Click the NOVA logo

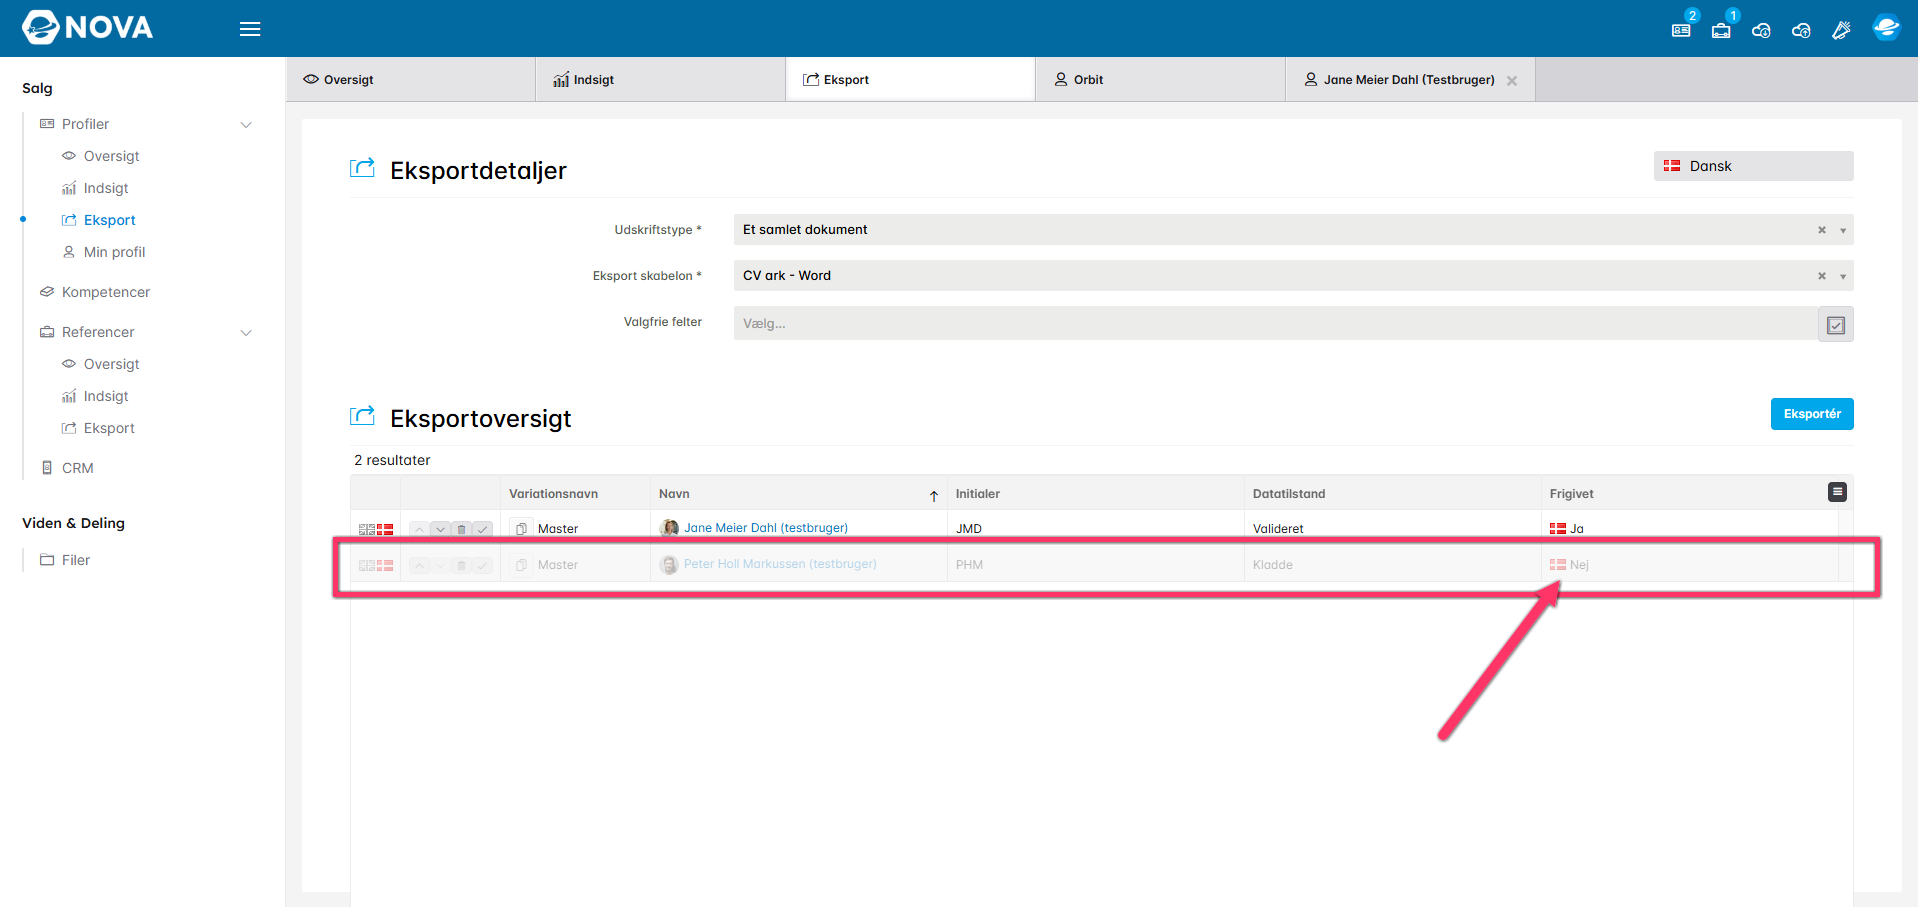88,27
